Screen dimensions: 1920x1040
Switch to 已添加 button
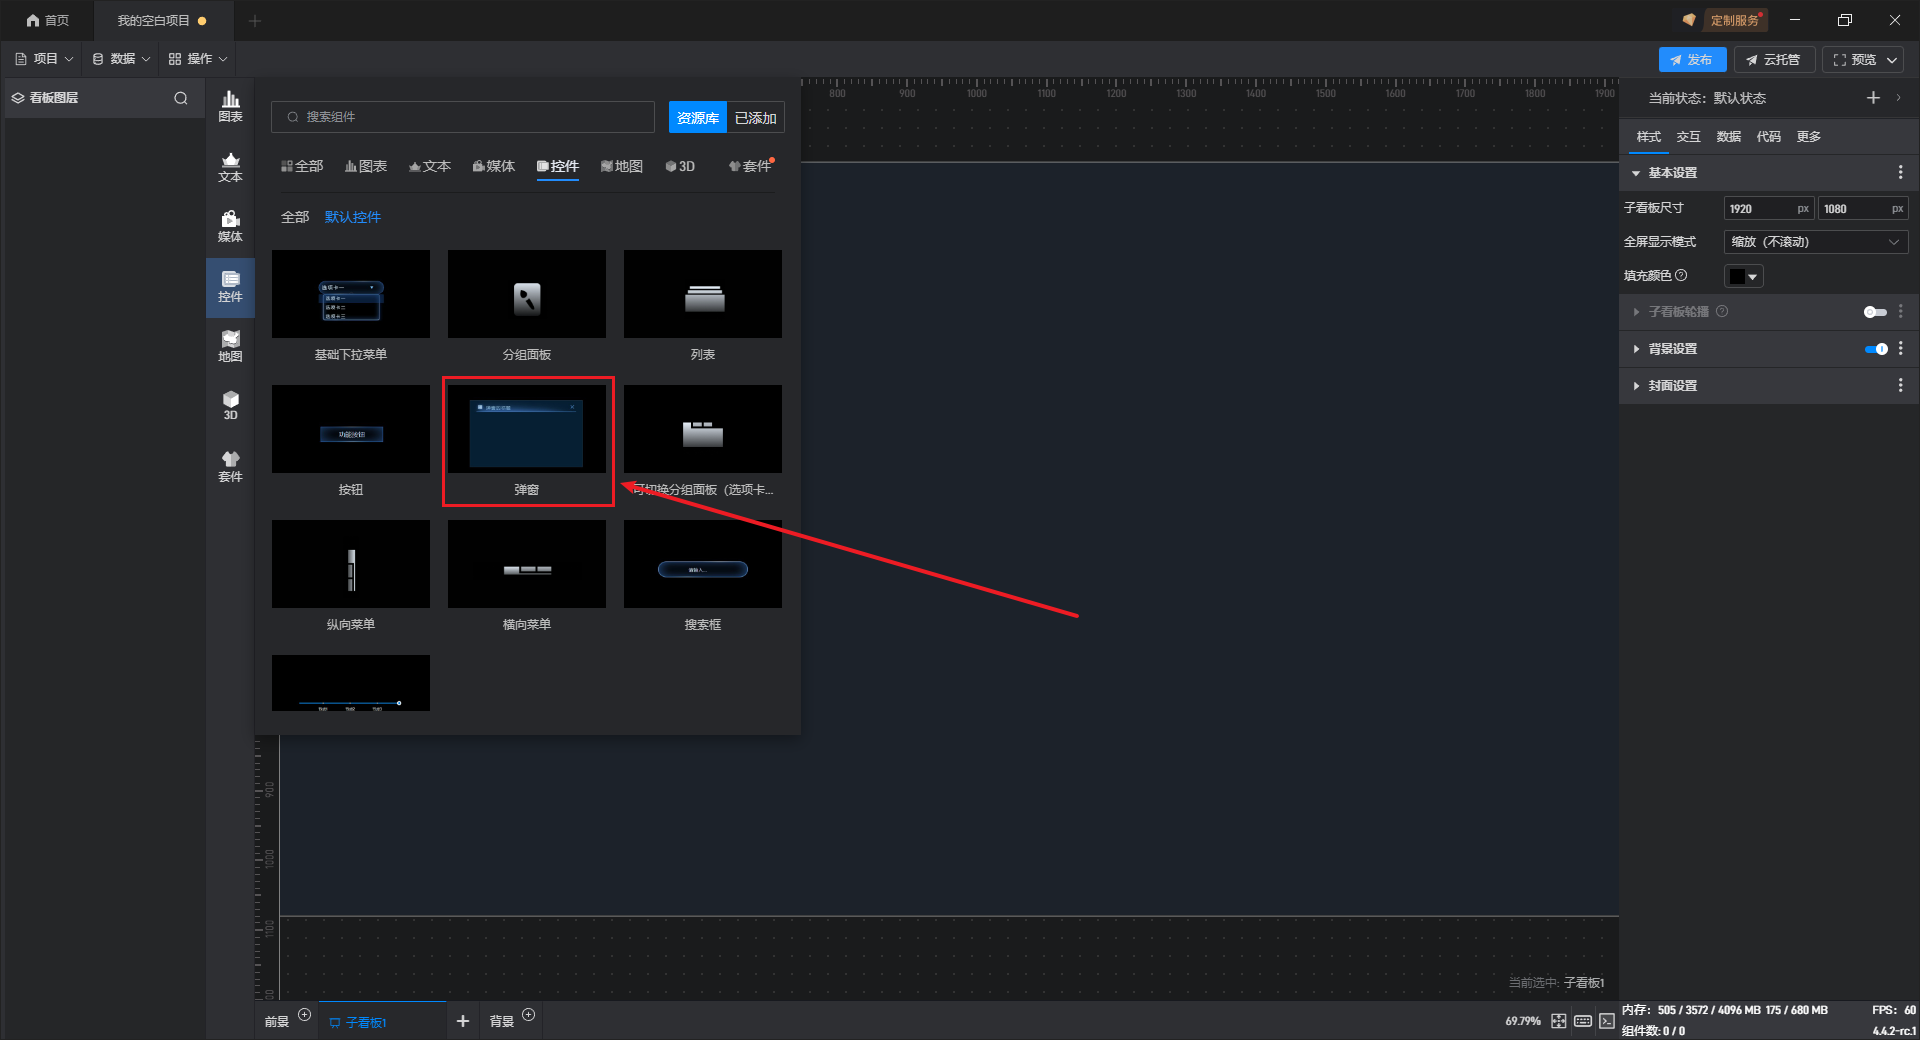pos(755,118)
